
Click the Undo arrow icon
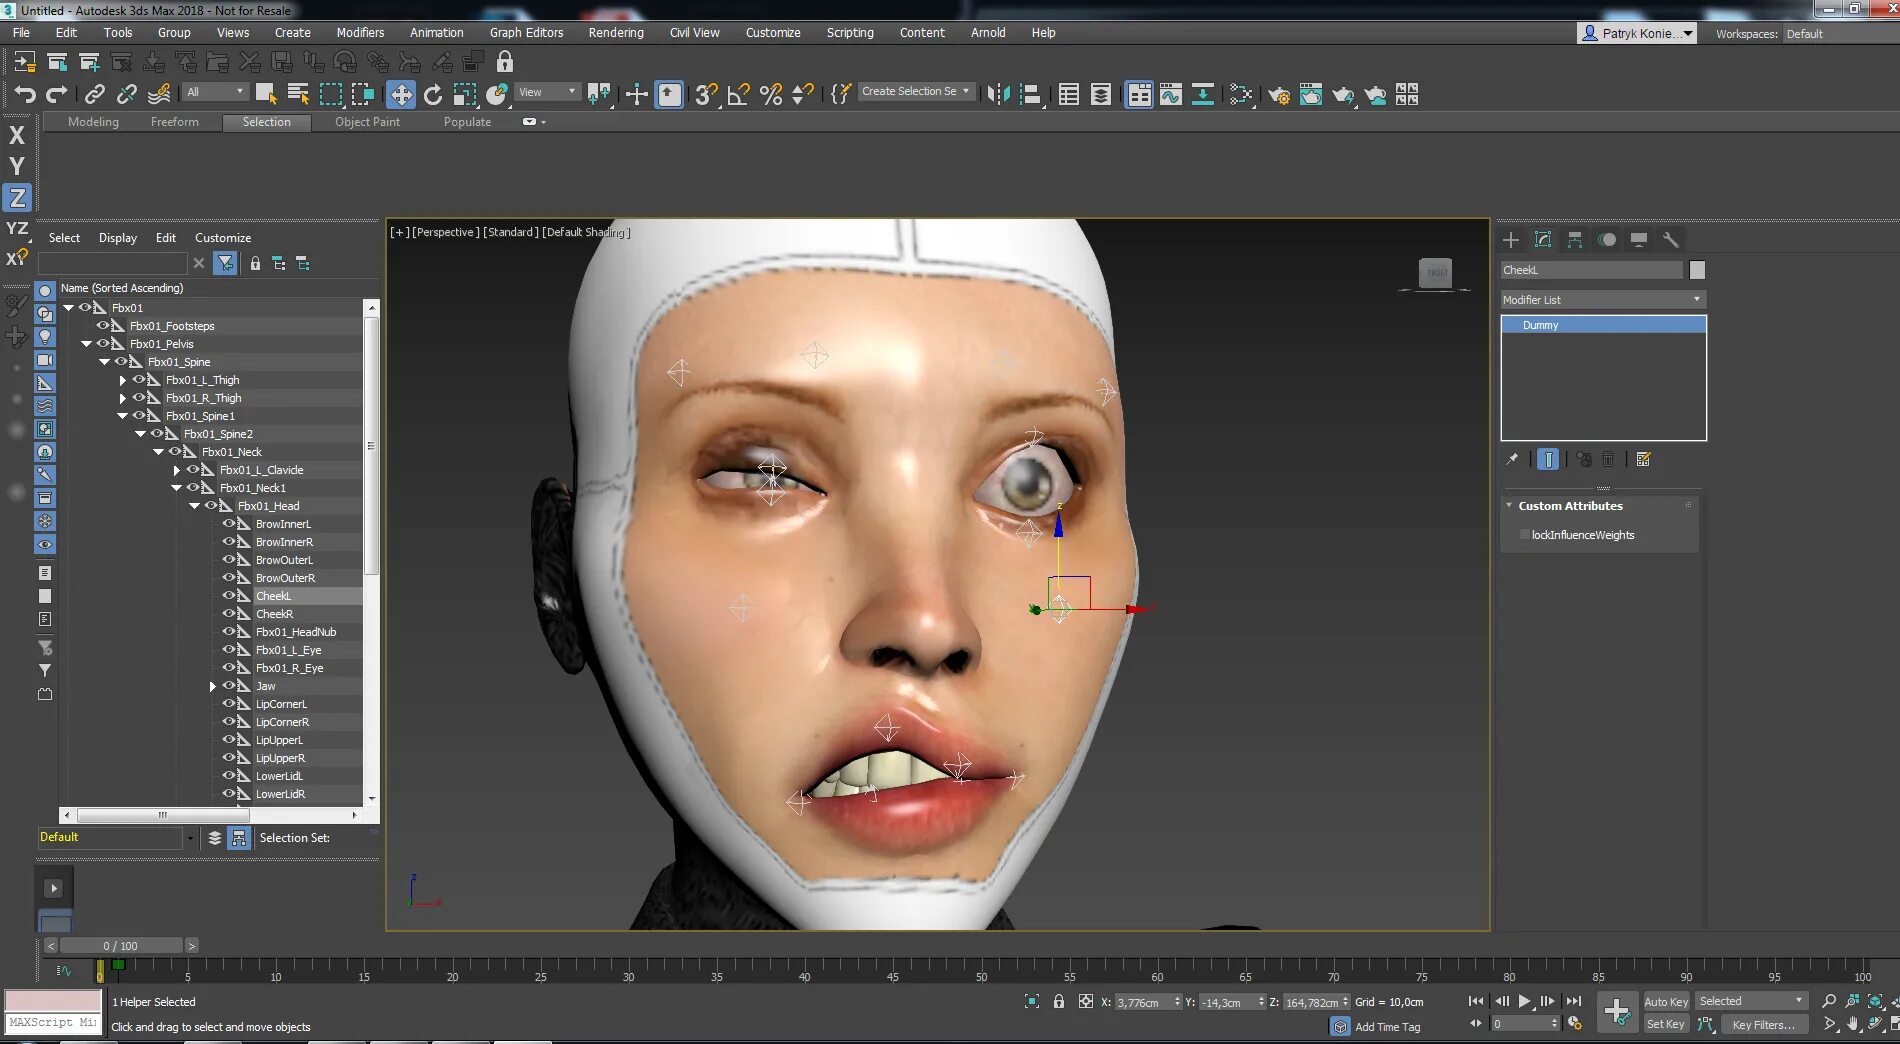click(x=25, y=95)
